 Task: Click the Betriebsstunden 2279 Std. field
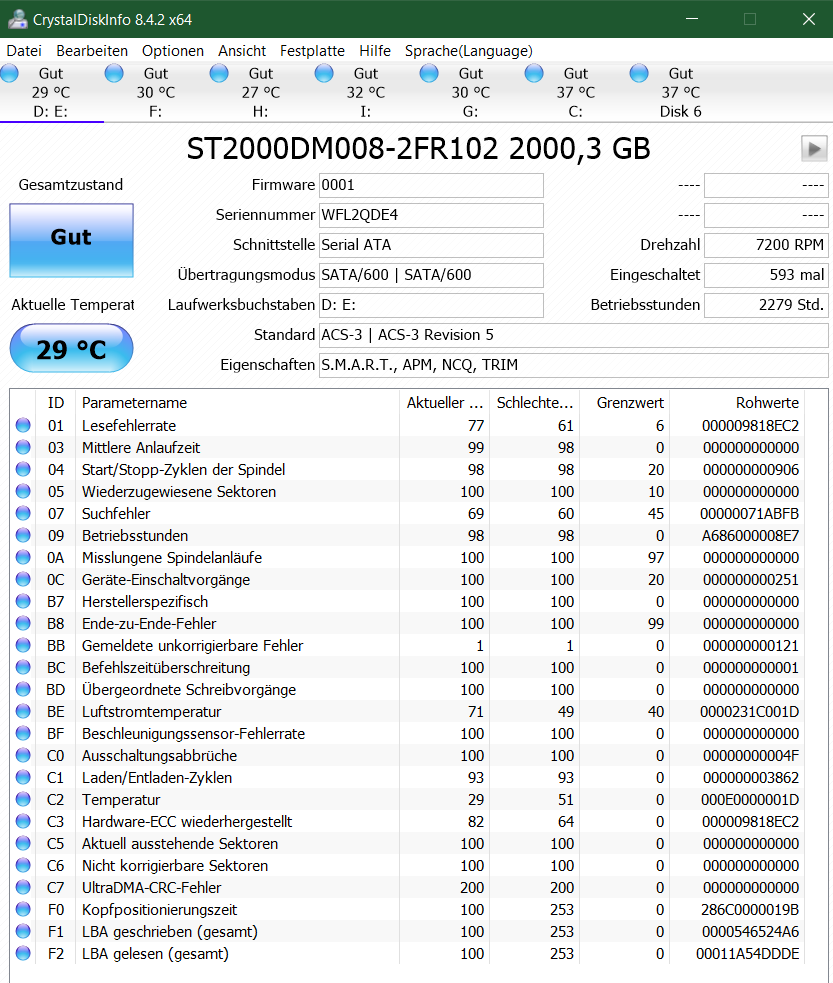pyautogui.click(x=766, y=305)
